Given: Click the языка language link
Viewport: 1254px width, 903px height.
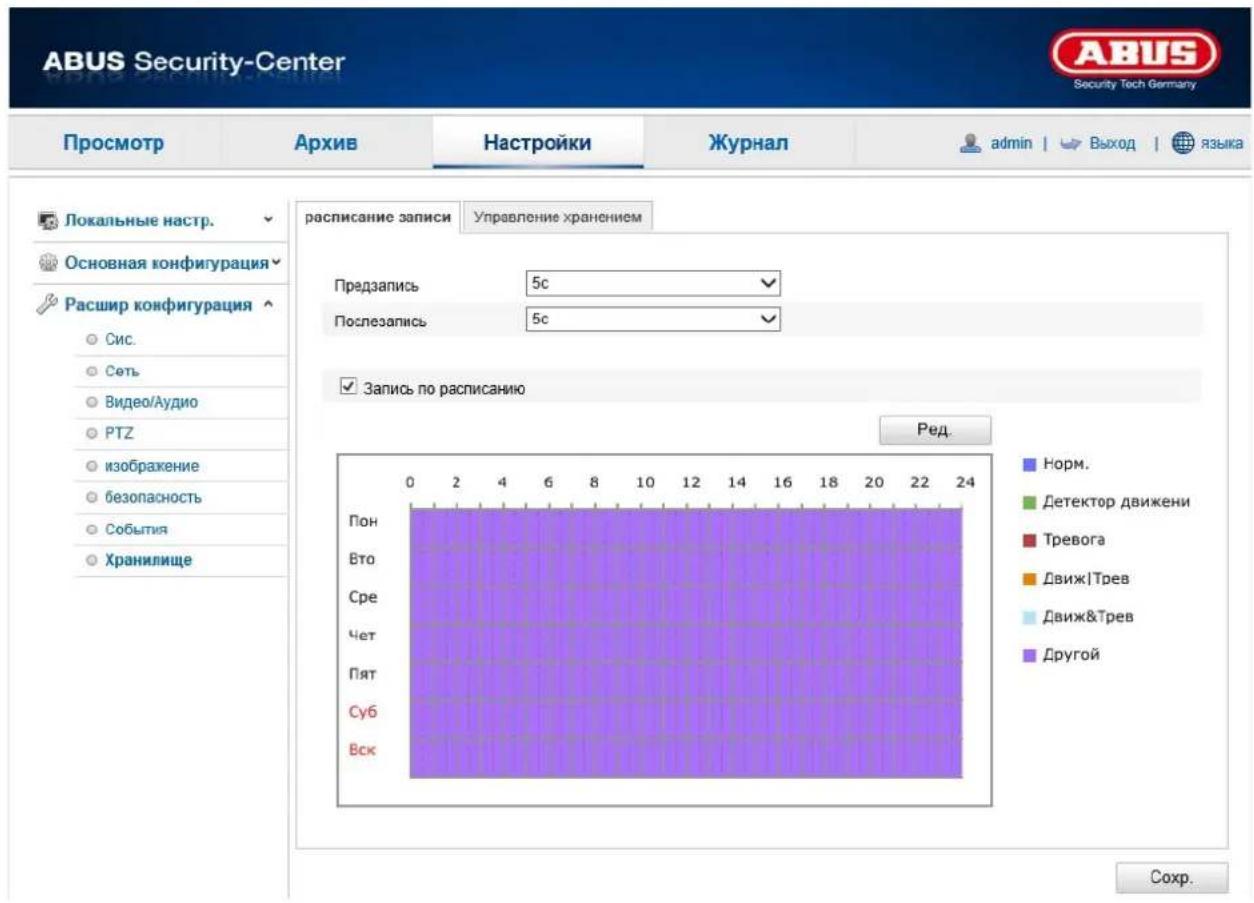Looking at the screenshot, I should tap(1221, 144).
